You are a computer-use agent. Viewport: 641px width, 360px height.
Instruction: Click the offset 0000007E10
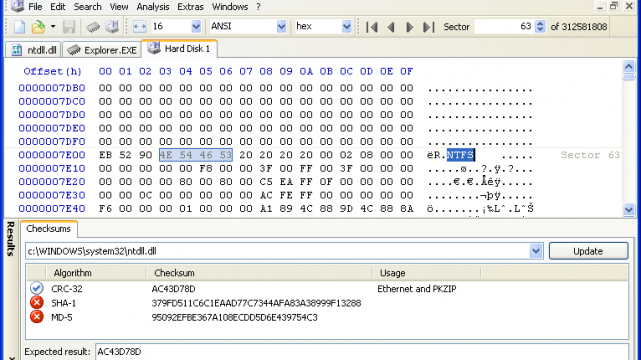pyautogui.click(x=52, y=168)
